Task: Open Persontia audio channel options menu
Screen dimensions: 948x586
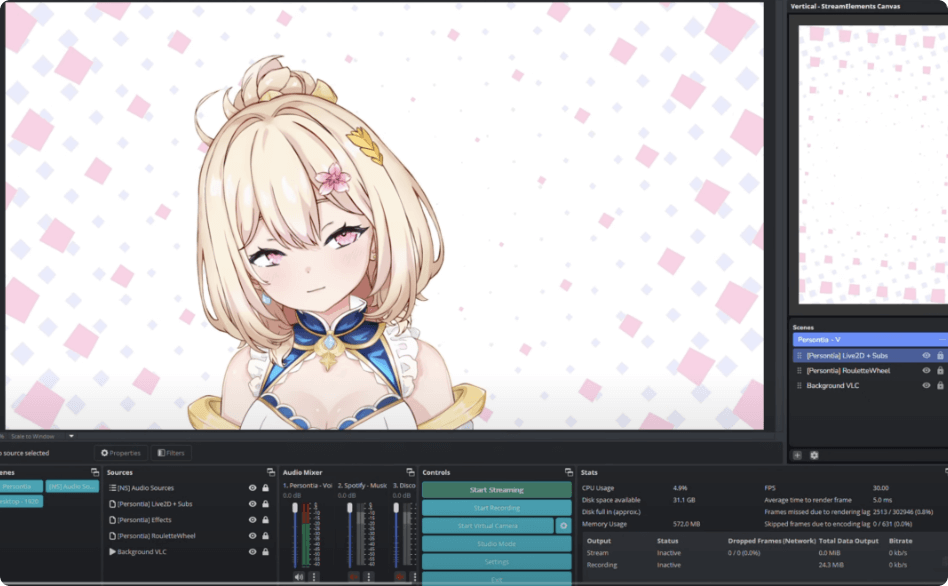Action: pos(314,577)
